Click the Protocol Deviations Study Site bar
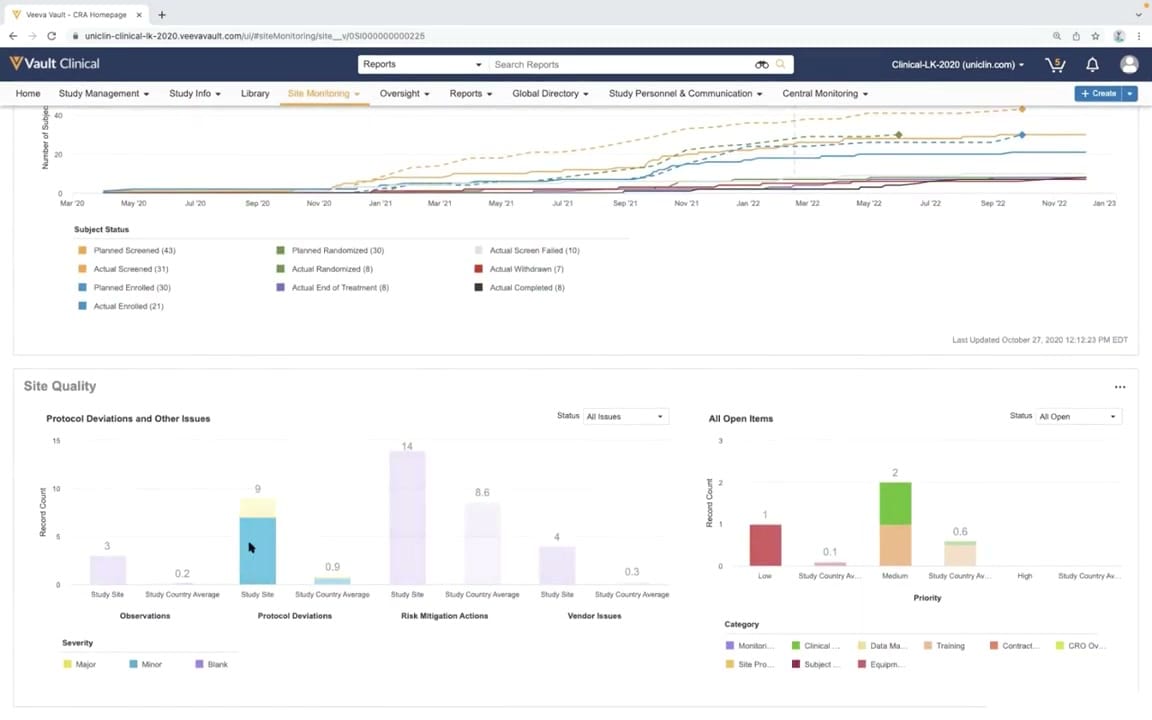The height and width of the screenshot is (720, 1152). tap(258, 541)
